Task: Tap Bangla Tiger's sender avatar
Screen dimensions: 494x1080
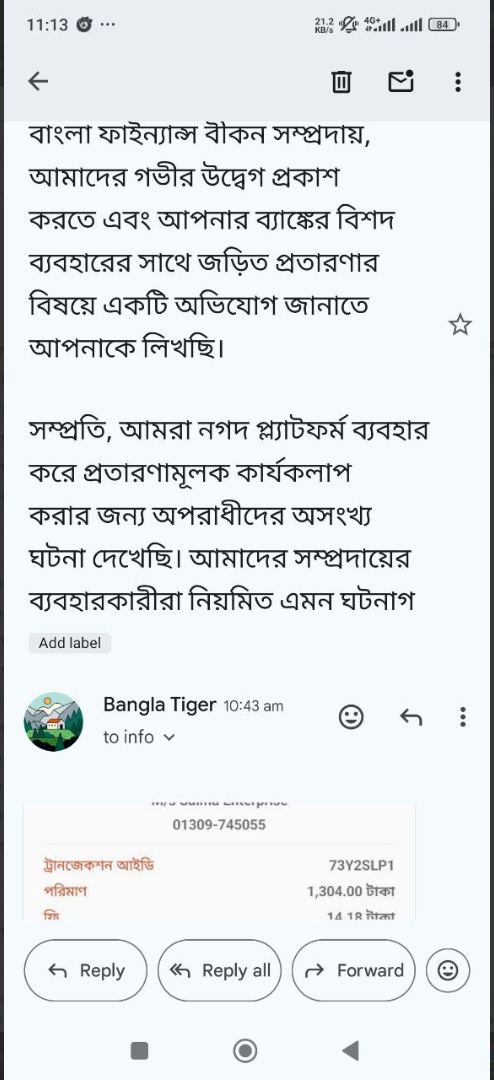Action: pyautogui.click(x=54, y=721)
